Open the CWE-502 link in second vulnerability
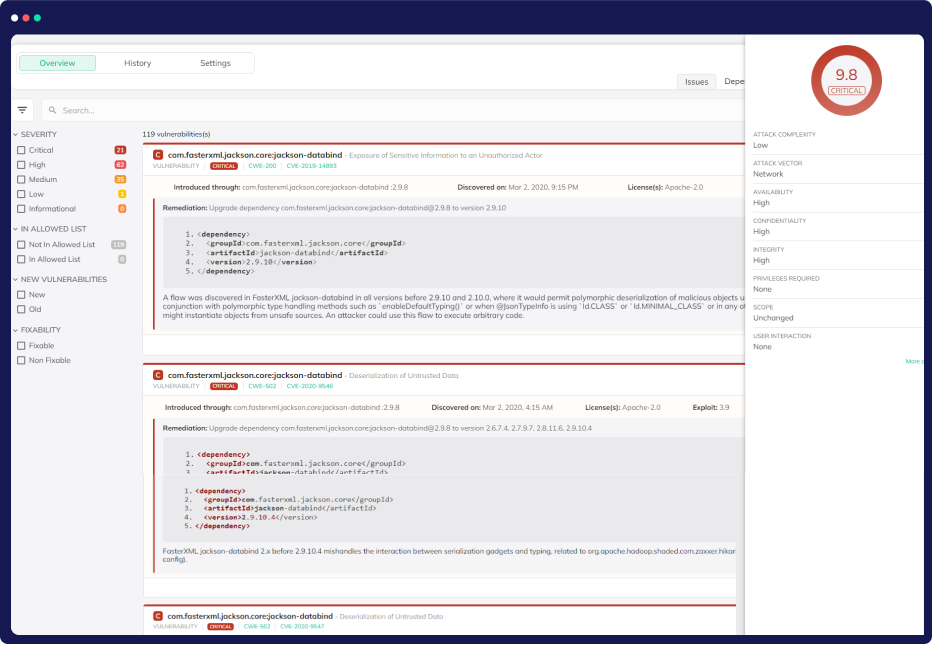Image resolution: width=932 pixels, height=645 pixels. pyautogui.click(x=262, y=386)
